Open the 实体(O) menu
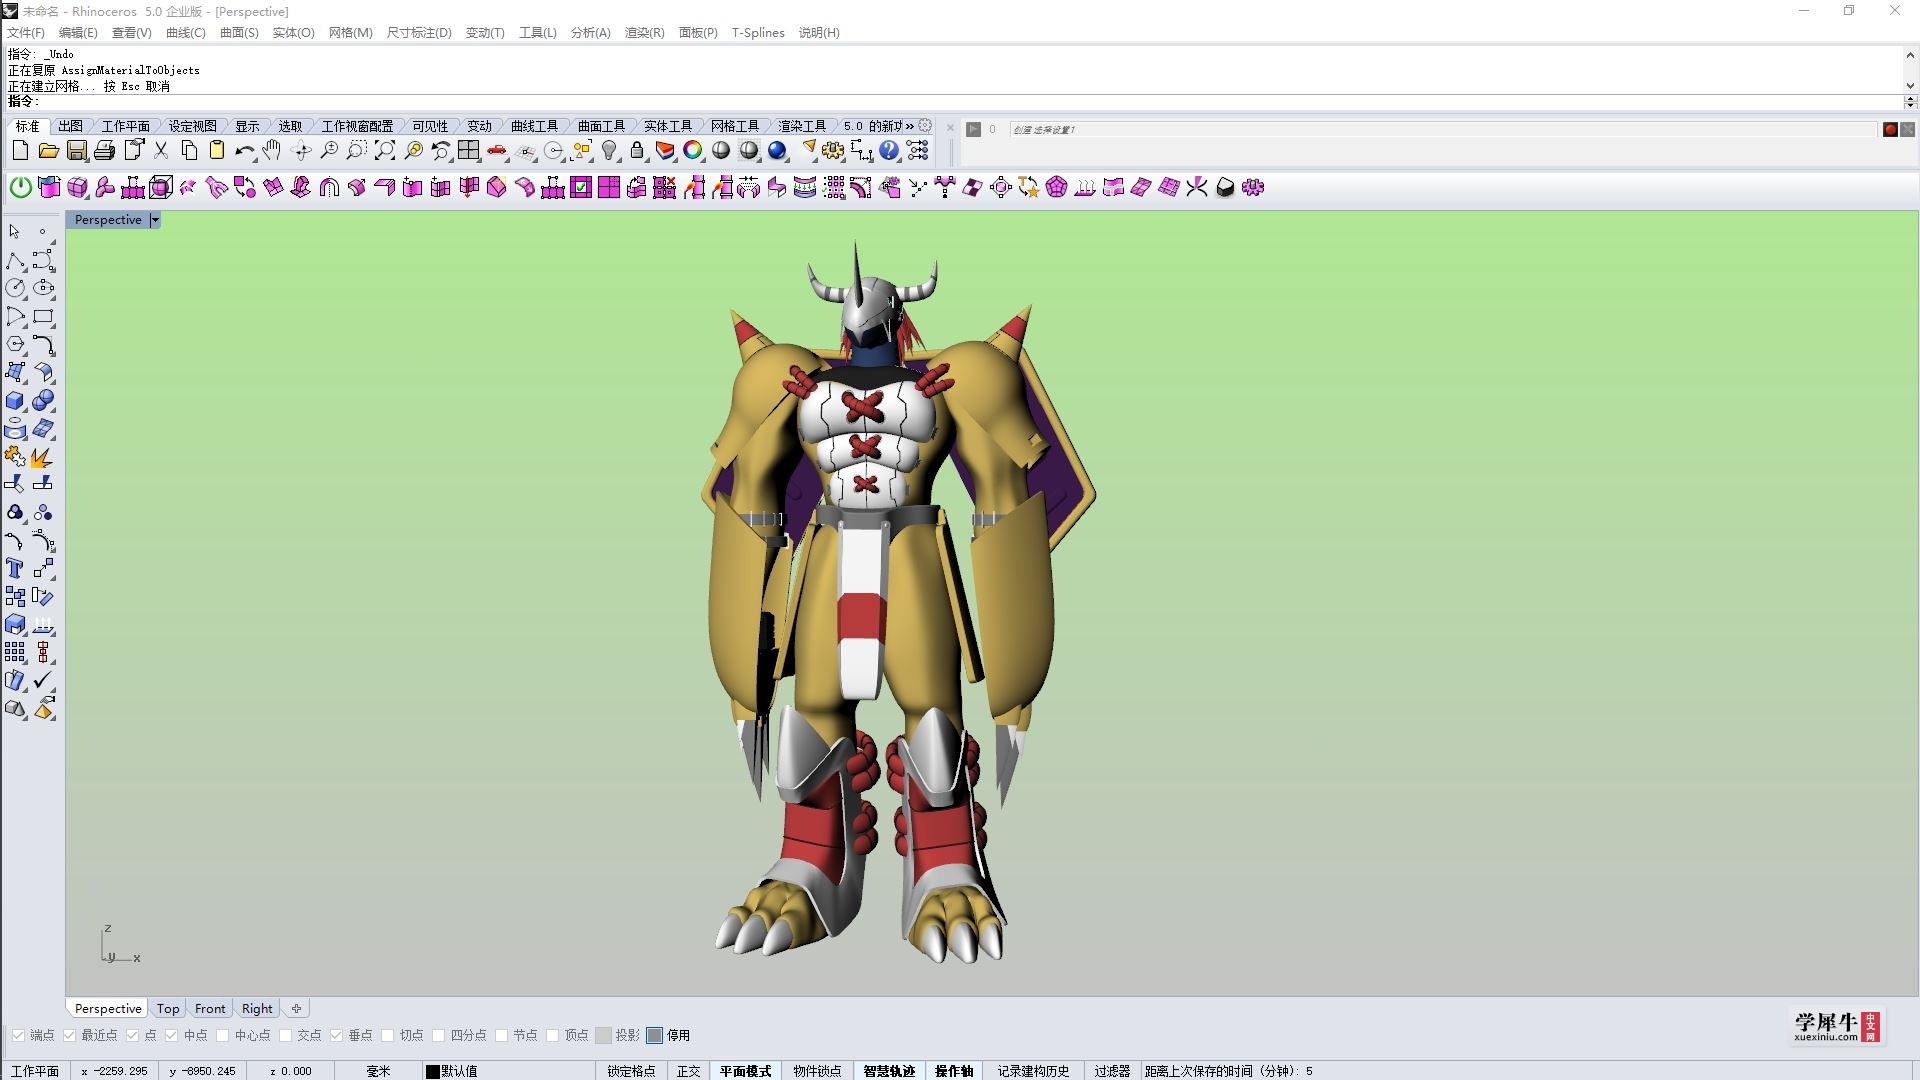Screen dimensions: 1920x1080 pyautogui.click(x=293, y=33)
